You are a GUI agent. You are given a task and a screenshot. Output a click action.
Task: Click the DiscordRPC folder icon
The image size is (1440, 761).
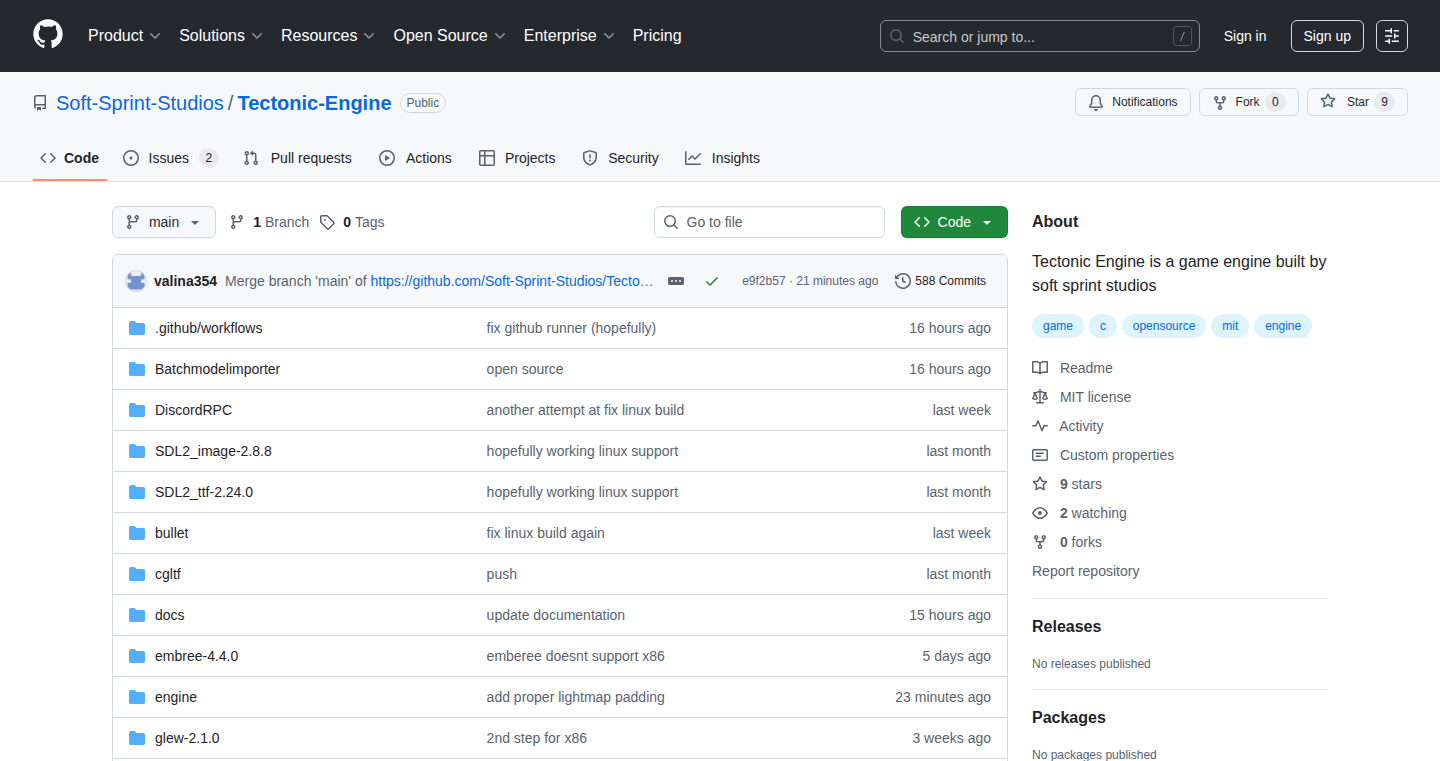[x=137, y=410]
